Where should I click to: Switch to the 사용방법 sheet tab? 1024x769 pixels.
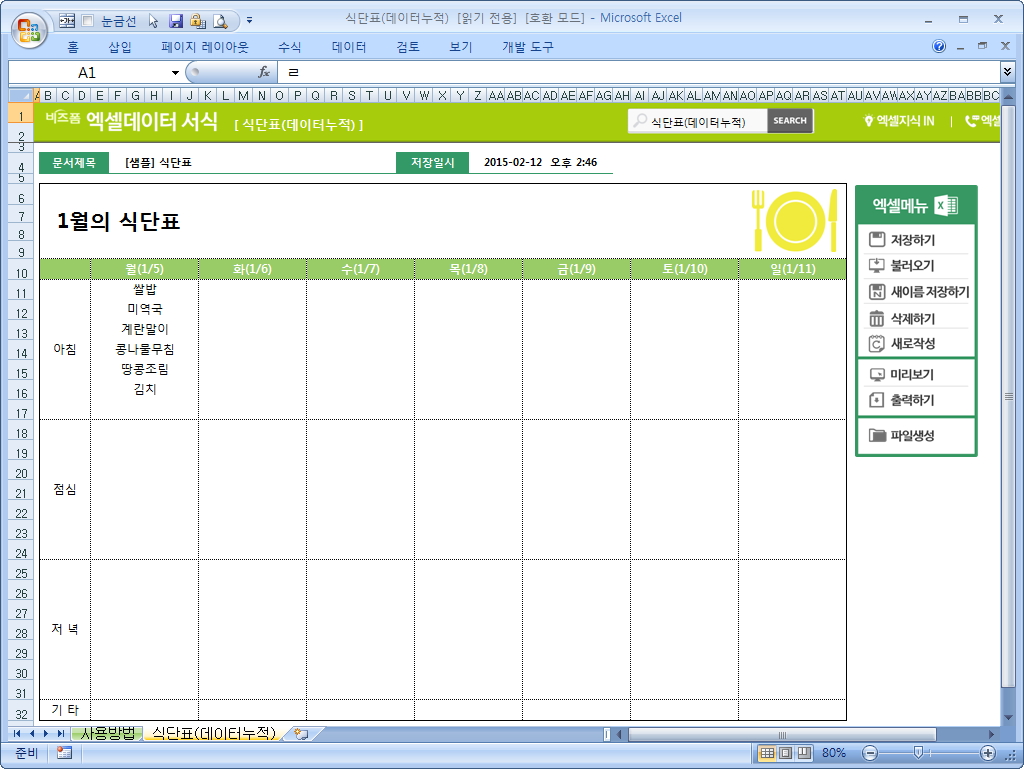point(107,733)
